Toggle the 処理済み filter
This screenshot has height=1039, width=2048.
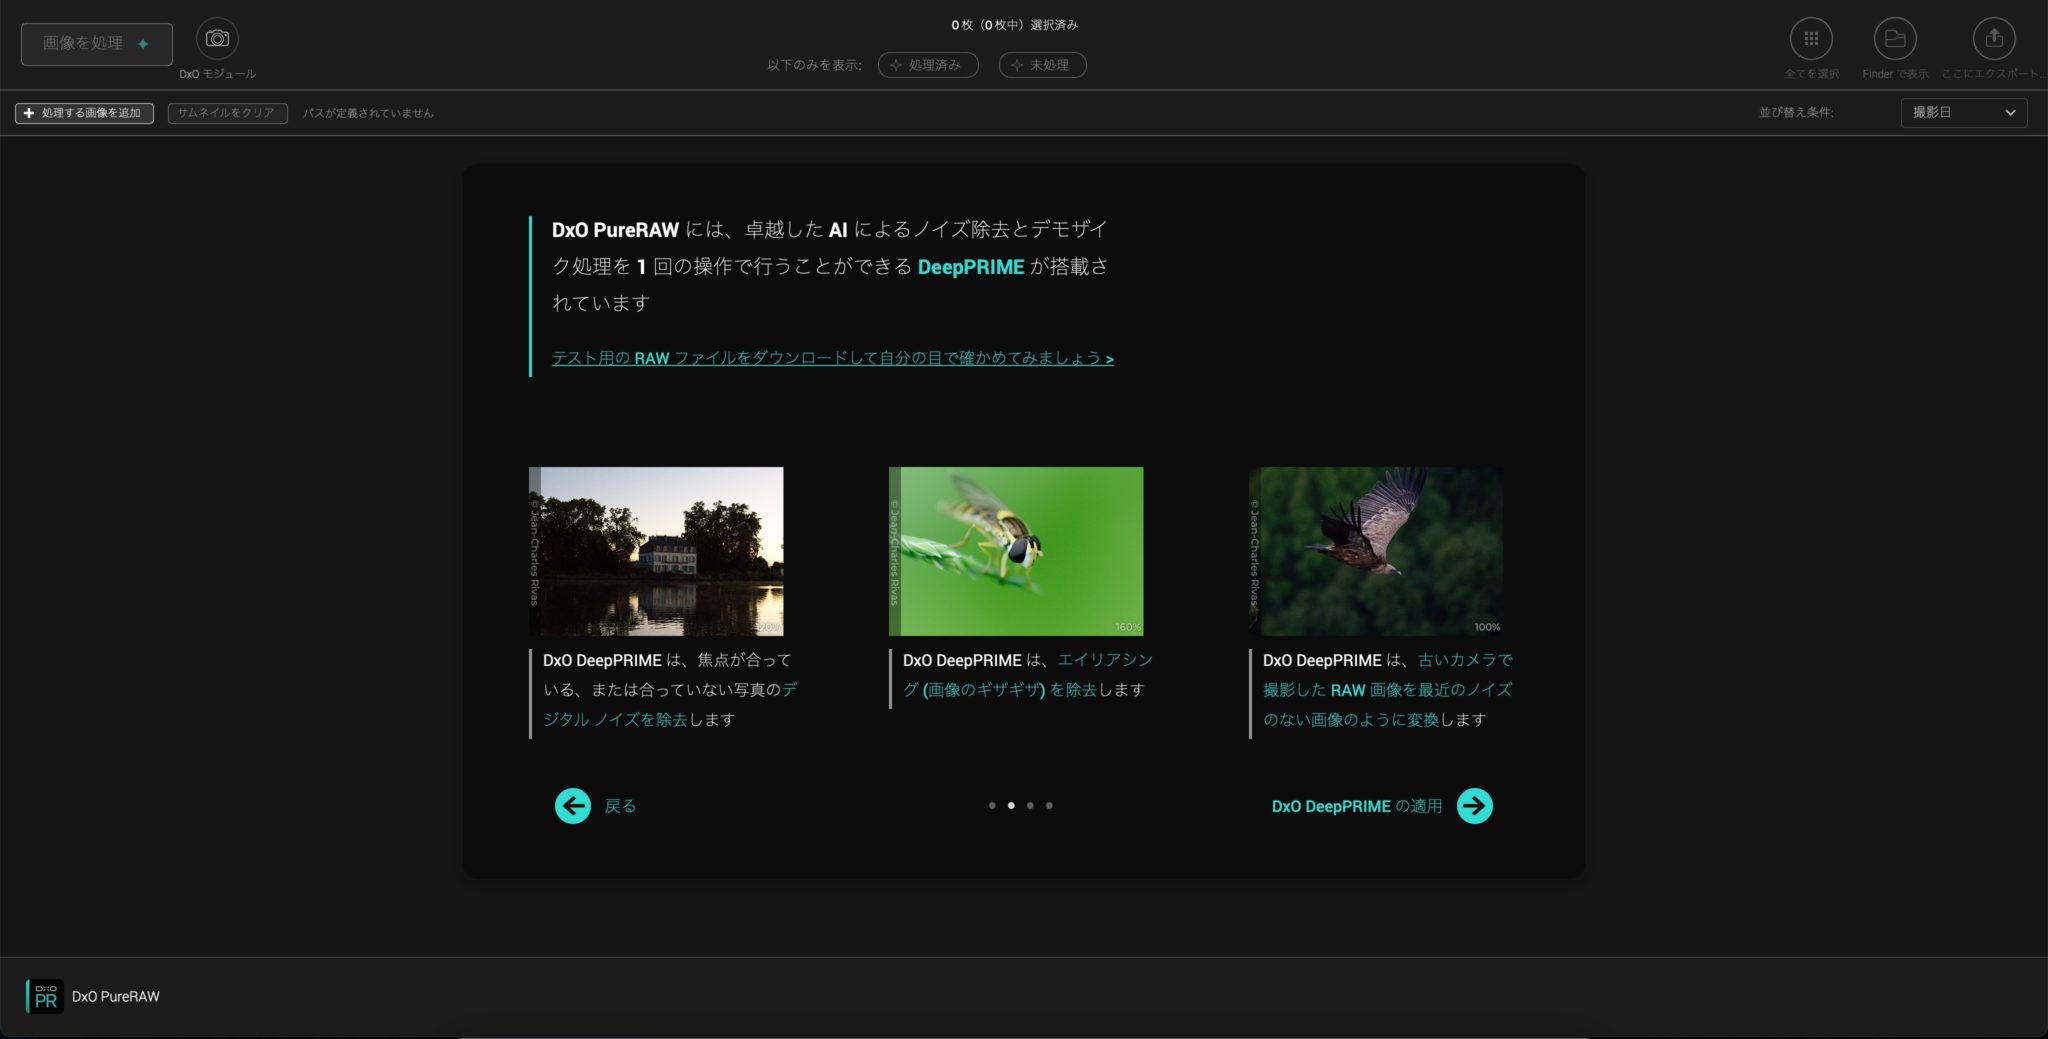[x=928, y=65]
